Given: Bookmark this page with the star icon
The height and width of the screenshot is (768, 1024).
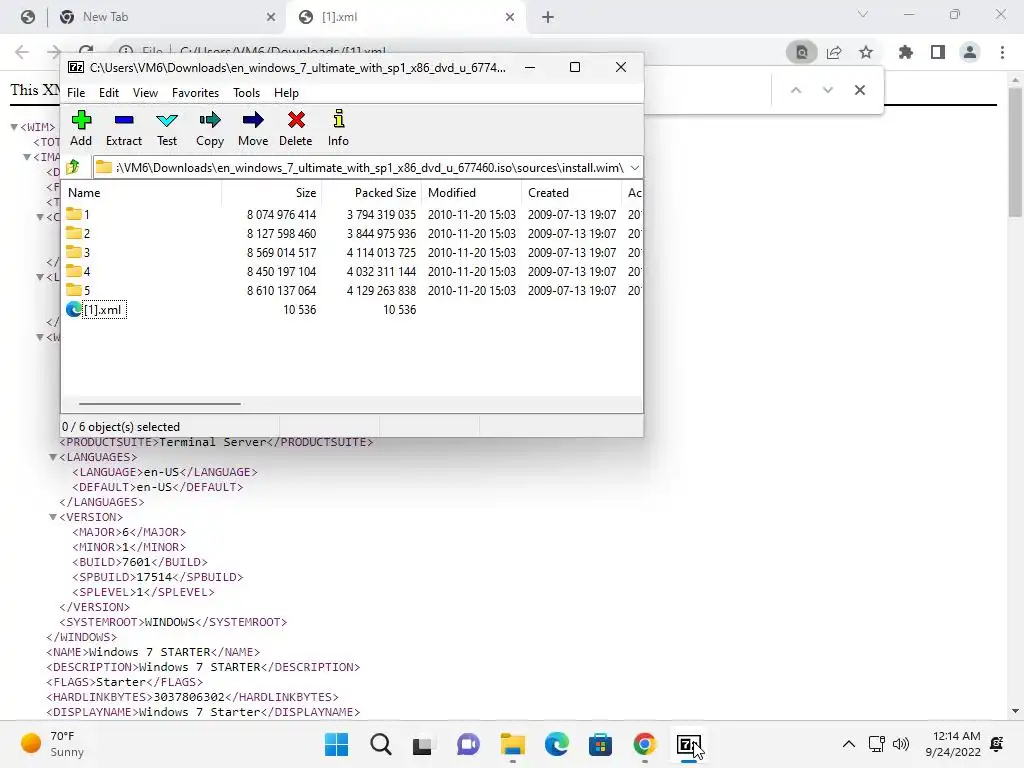Looking at the screenshot, I should click(x=866, y=52).
